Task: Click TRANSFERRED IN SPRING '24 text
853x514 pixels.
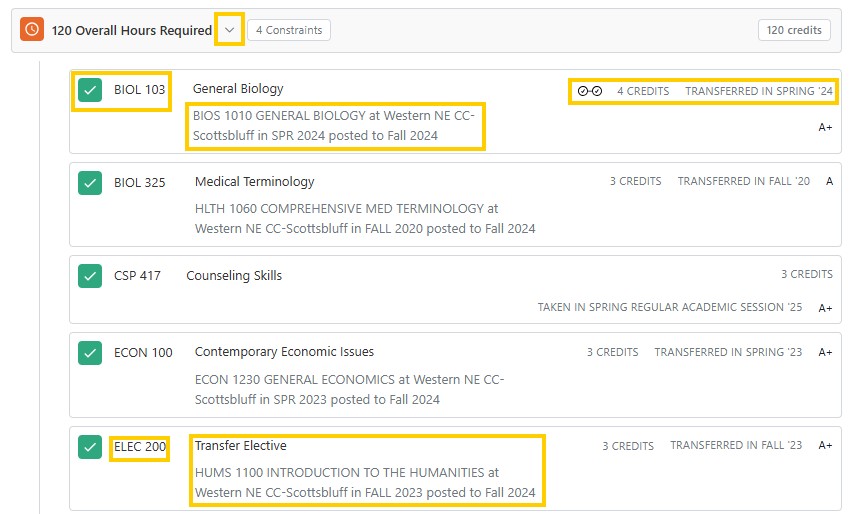Action: (759, 91)
